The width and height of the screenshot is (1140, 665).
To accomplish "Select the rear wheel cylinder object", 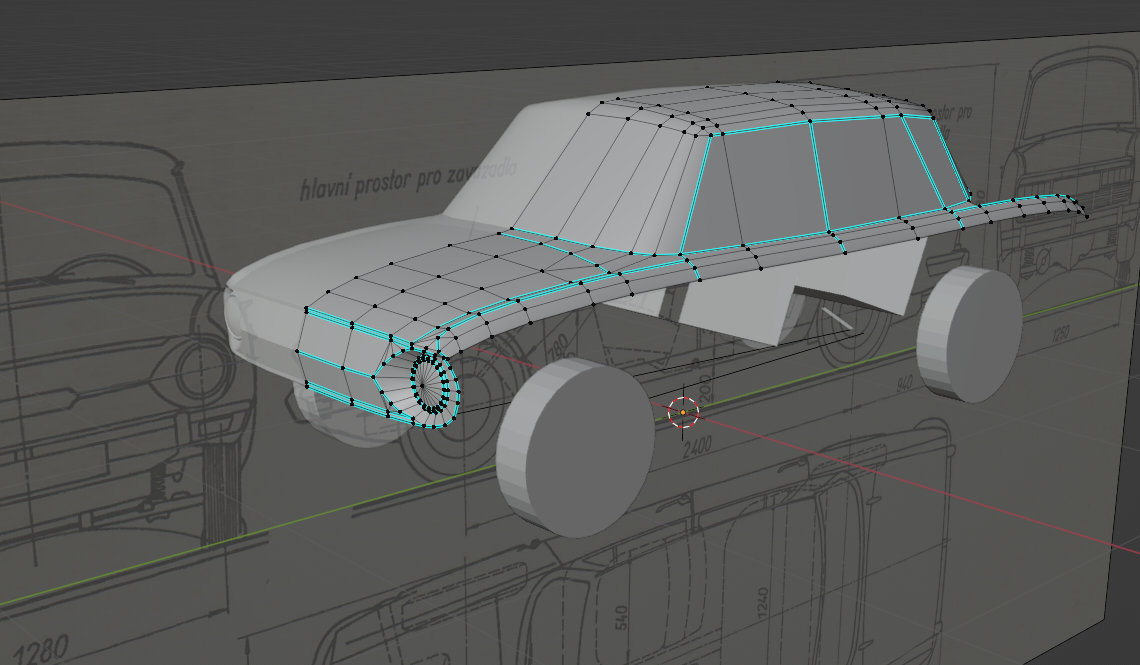I will click(x=970, y=334).
